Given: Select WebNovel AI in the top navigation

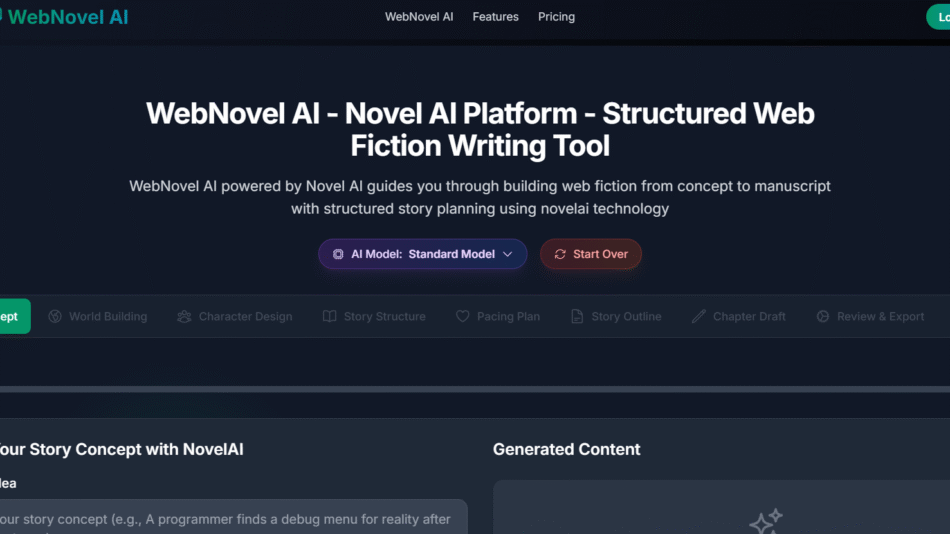Looking at the screenshot, I should [419, 17].
